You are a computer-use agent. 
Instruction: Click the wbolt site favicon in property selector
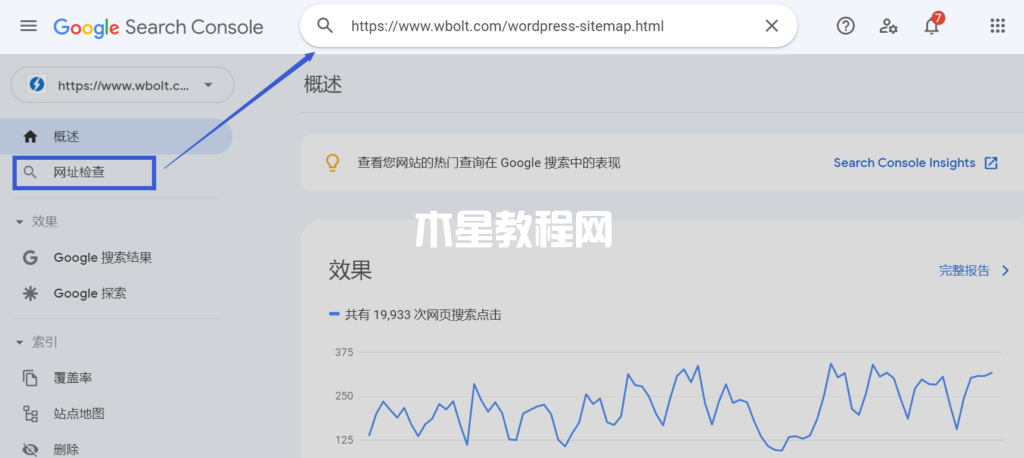(x=37, y=85)
